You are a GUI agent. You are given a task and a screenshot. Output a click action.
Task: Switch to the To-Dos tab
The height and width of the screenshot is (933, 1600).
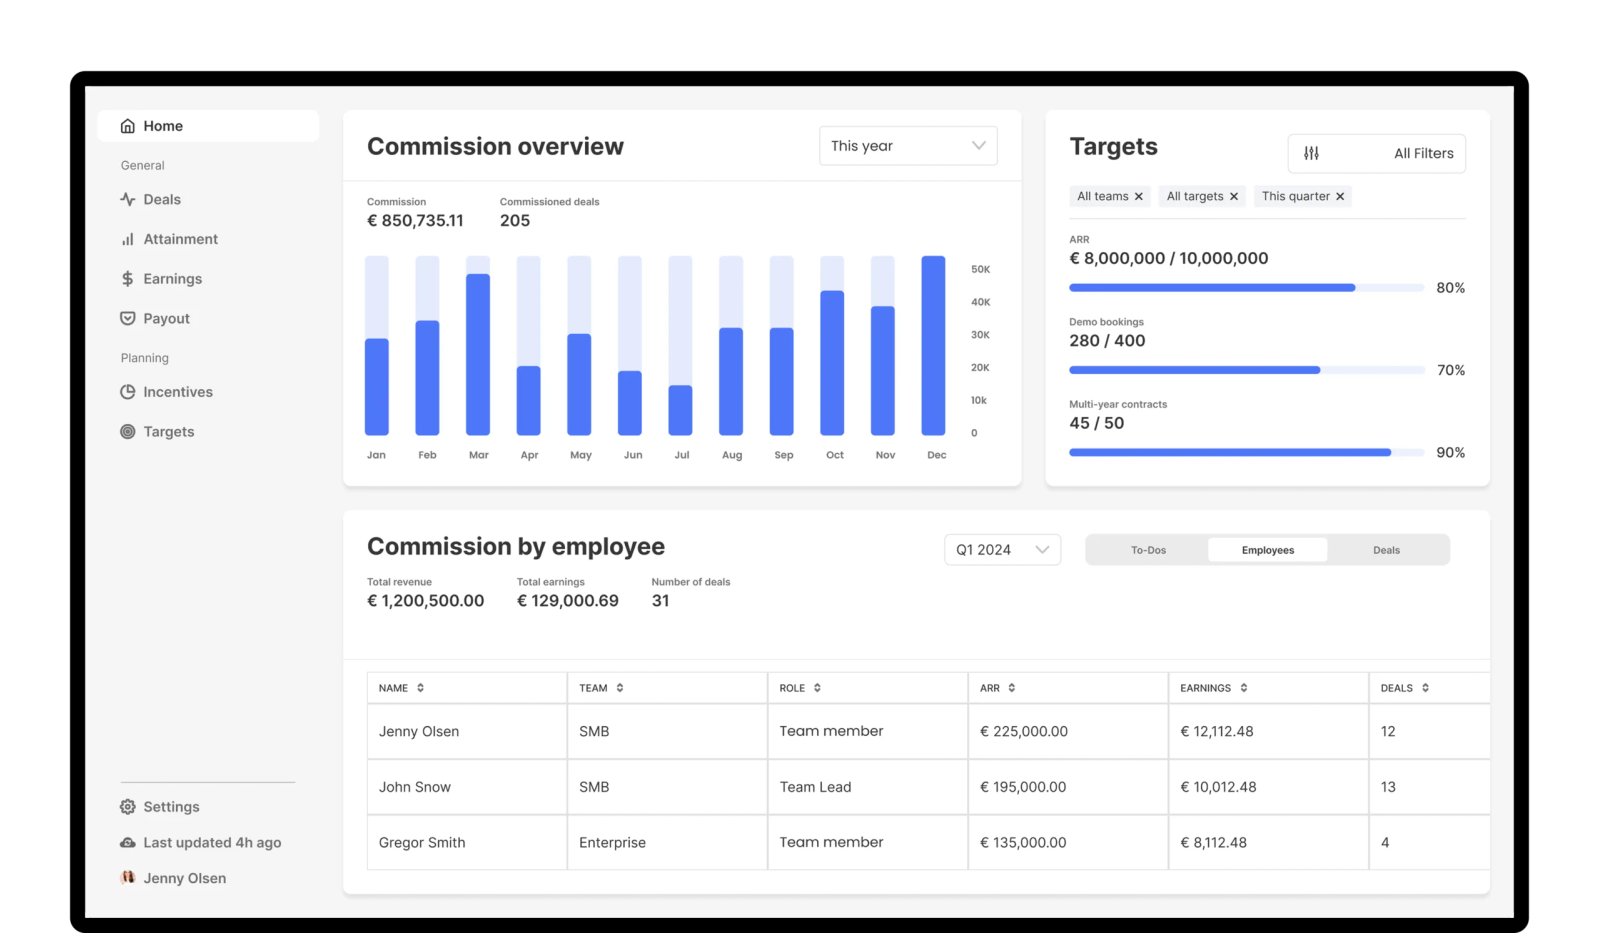coord(1148,550)
